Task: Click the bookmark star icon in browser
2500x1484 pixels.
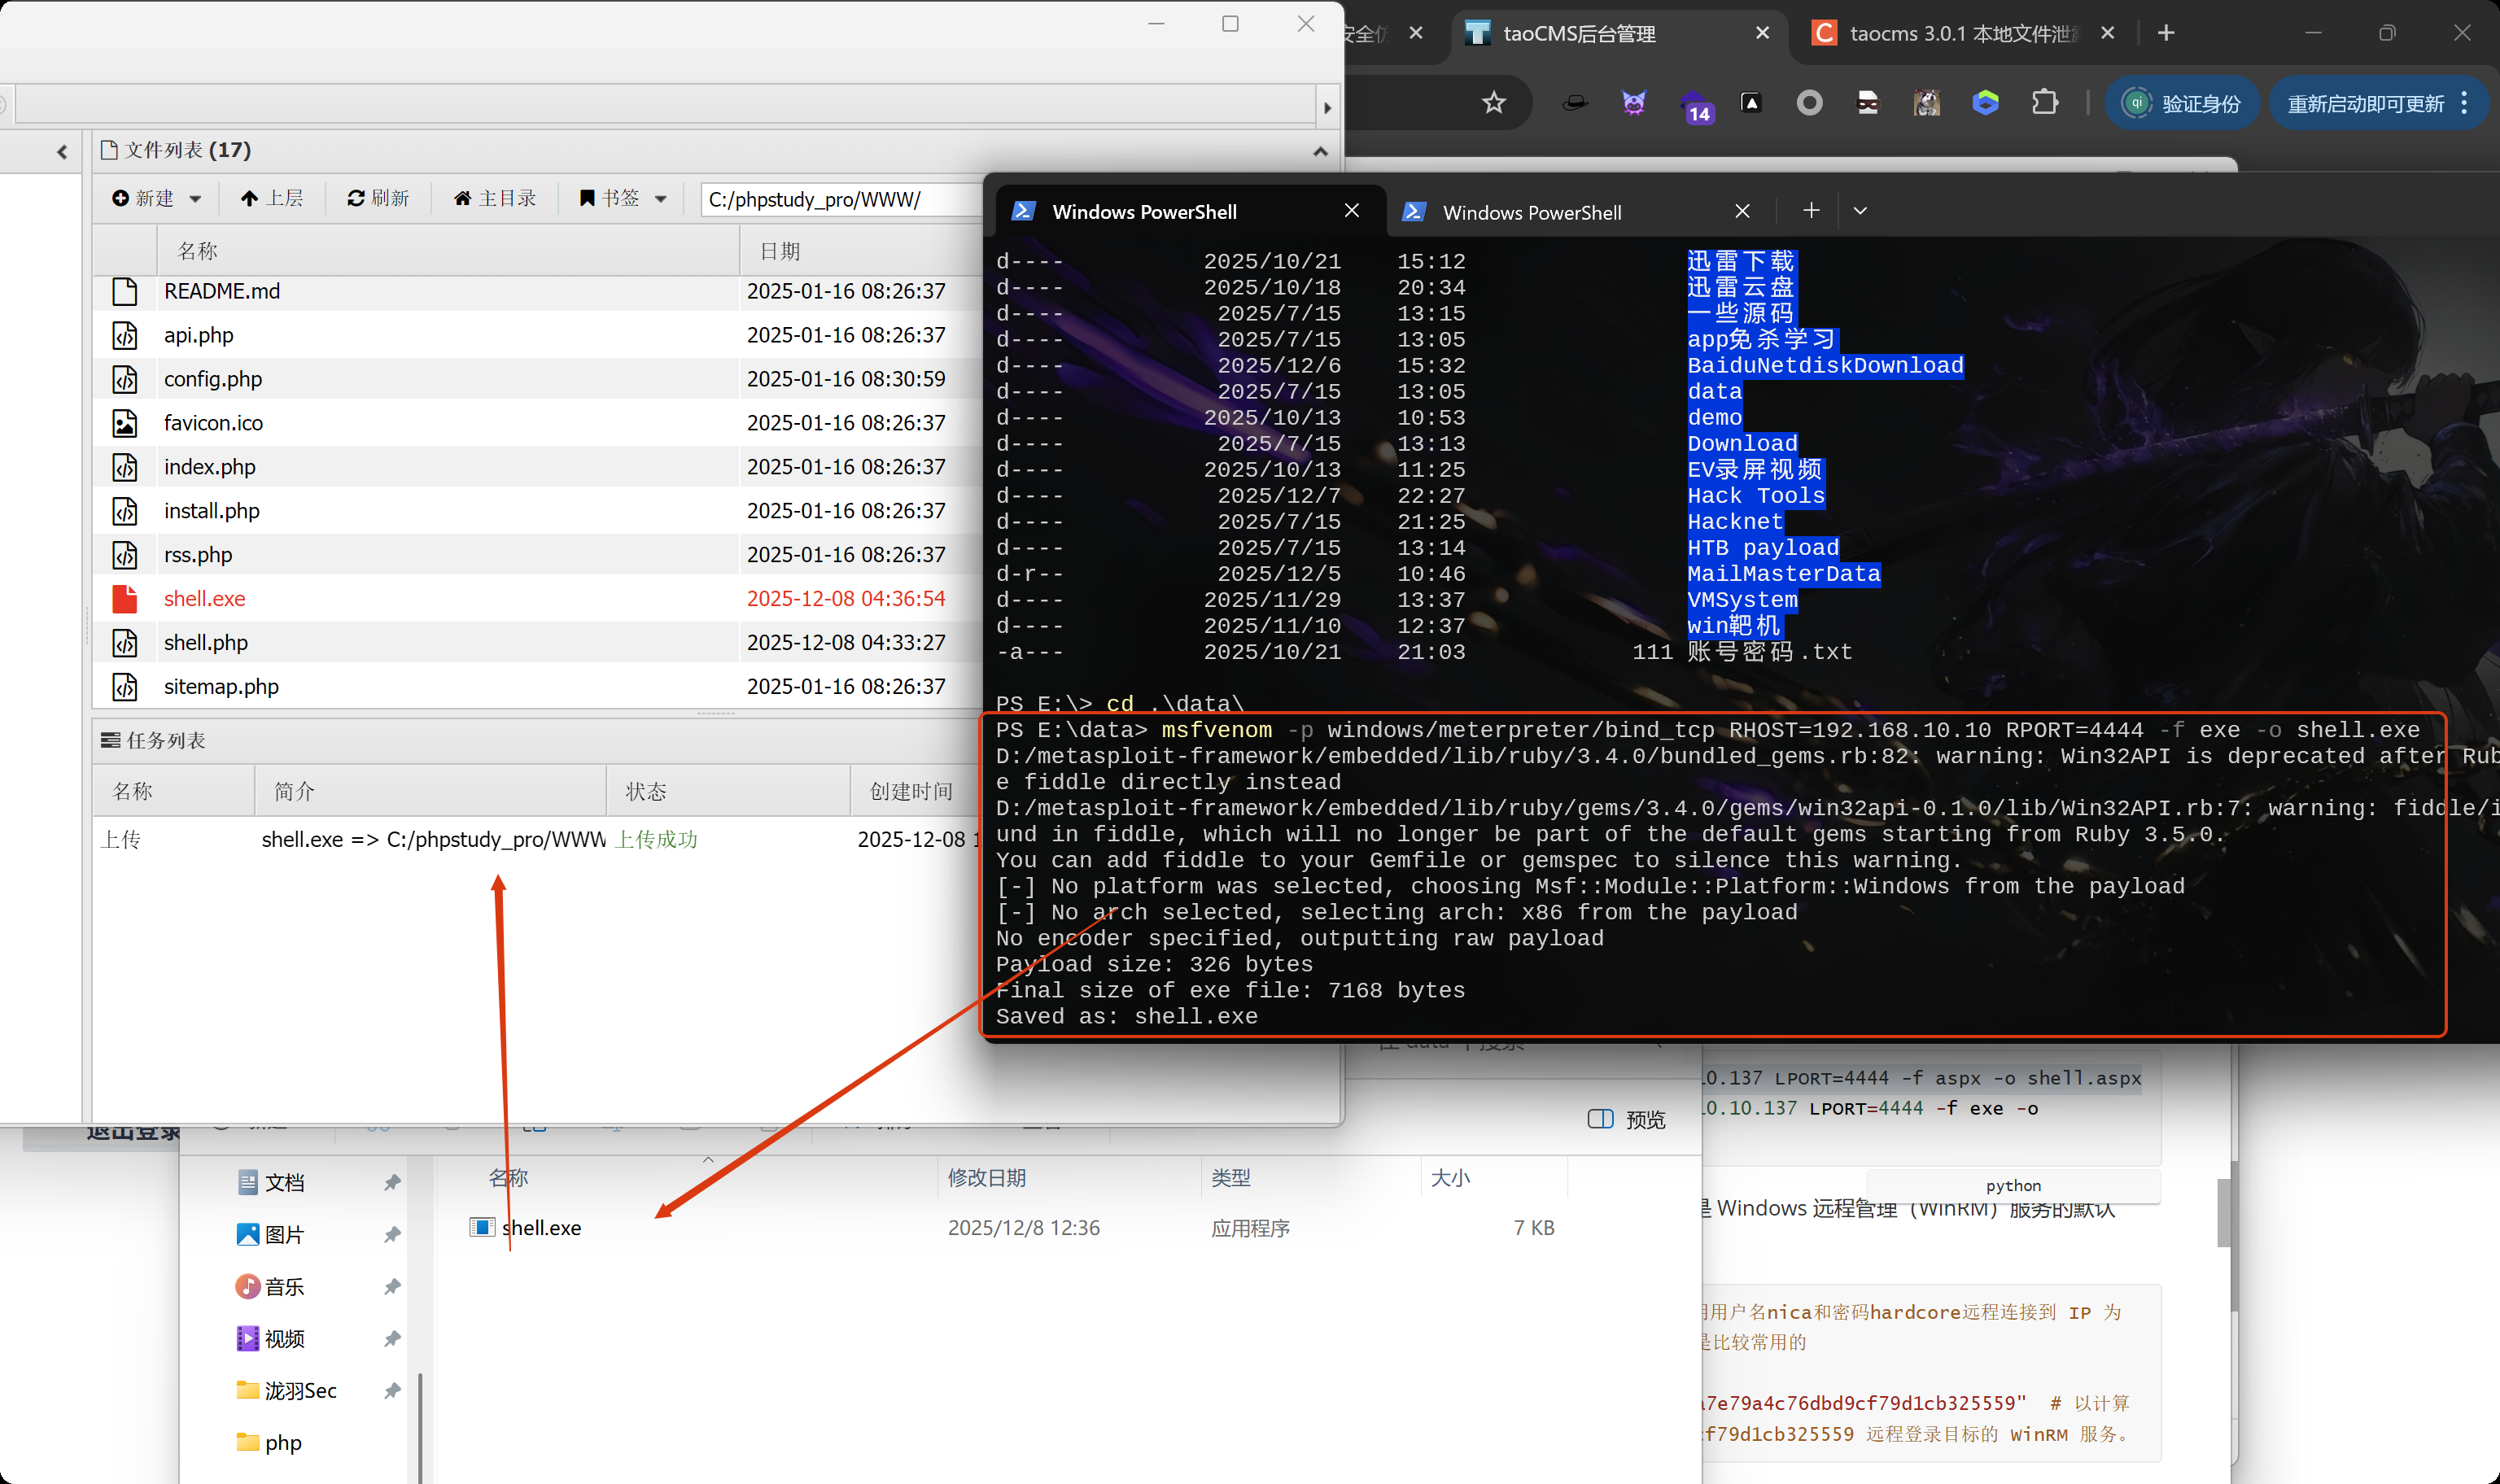Action: [x=1493, y=103]
